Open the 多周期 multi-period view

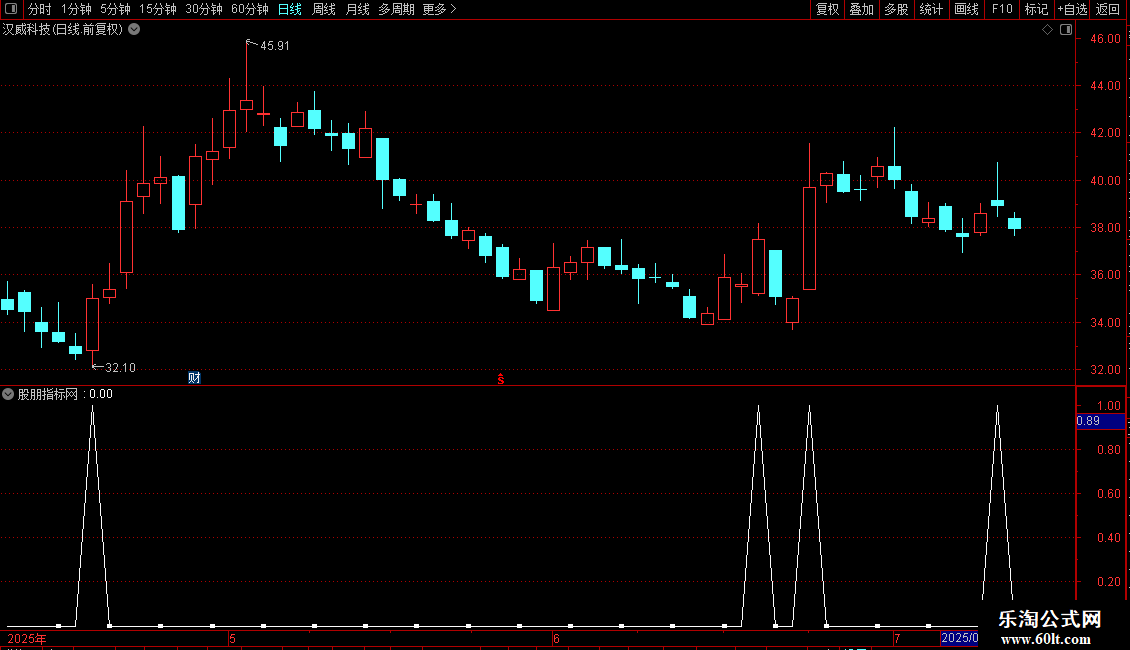click(x=396, y=9)
